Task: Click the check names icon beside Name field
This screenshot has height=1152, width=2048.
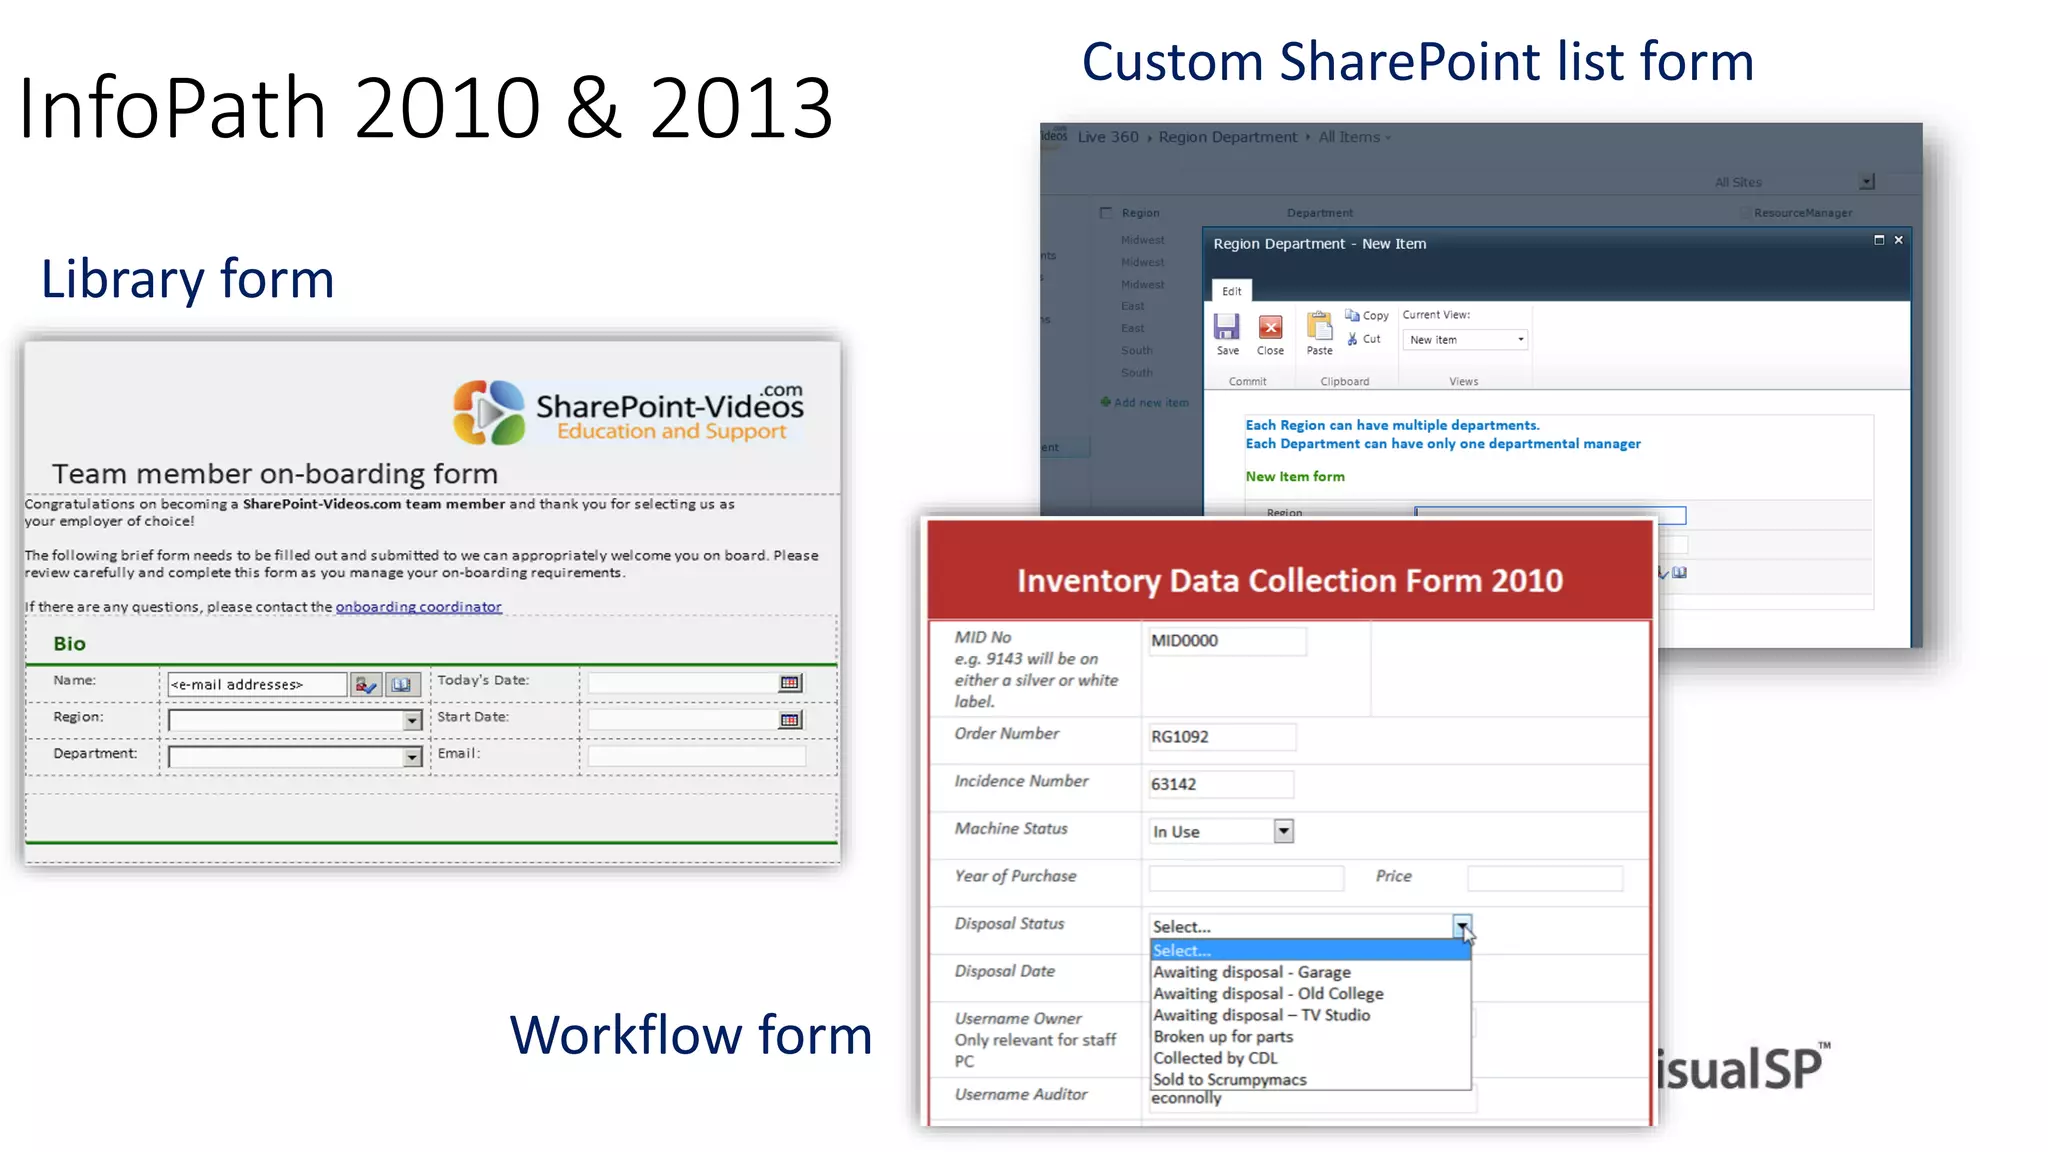Action: tap(366, 685)
